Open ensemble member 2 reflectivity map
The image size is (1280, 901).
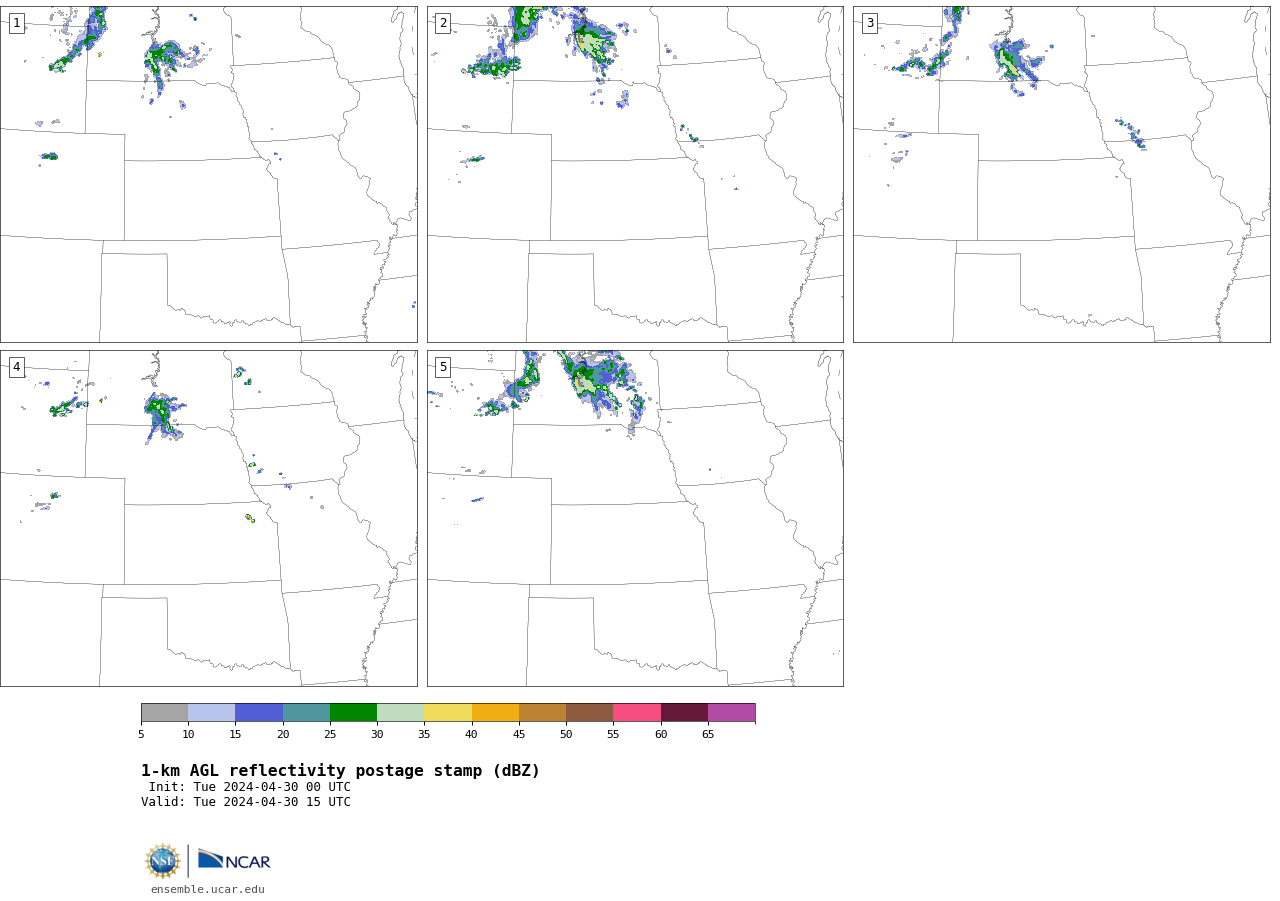pos(635,174)
